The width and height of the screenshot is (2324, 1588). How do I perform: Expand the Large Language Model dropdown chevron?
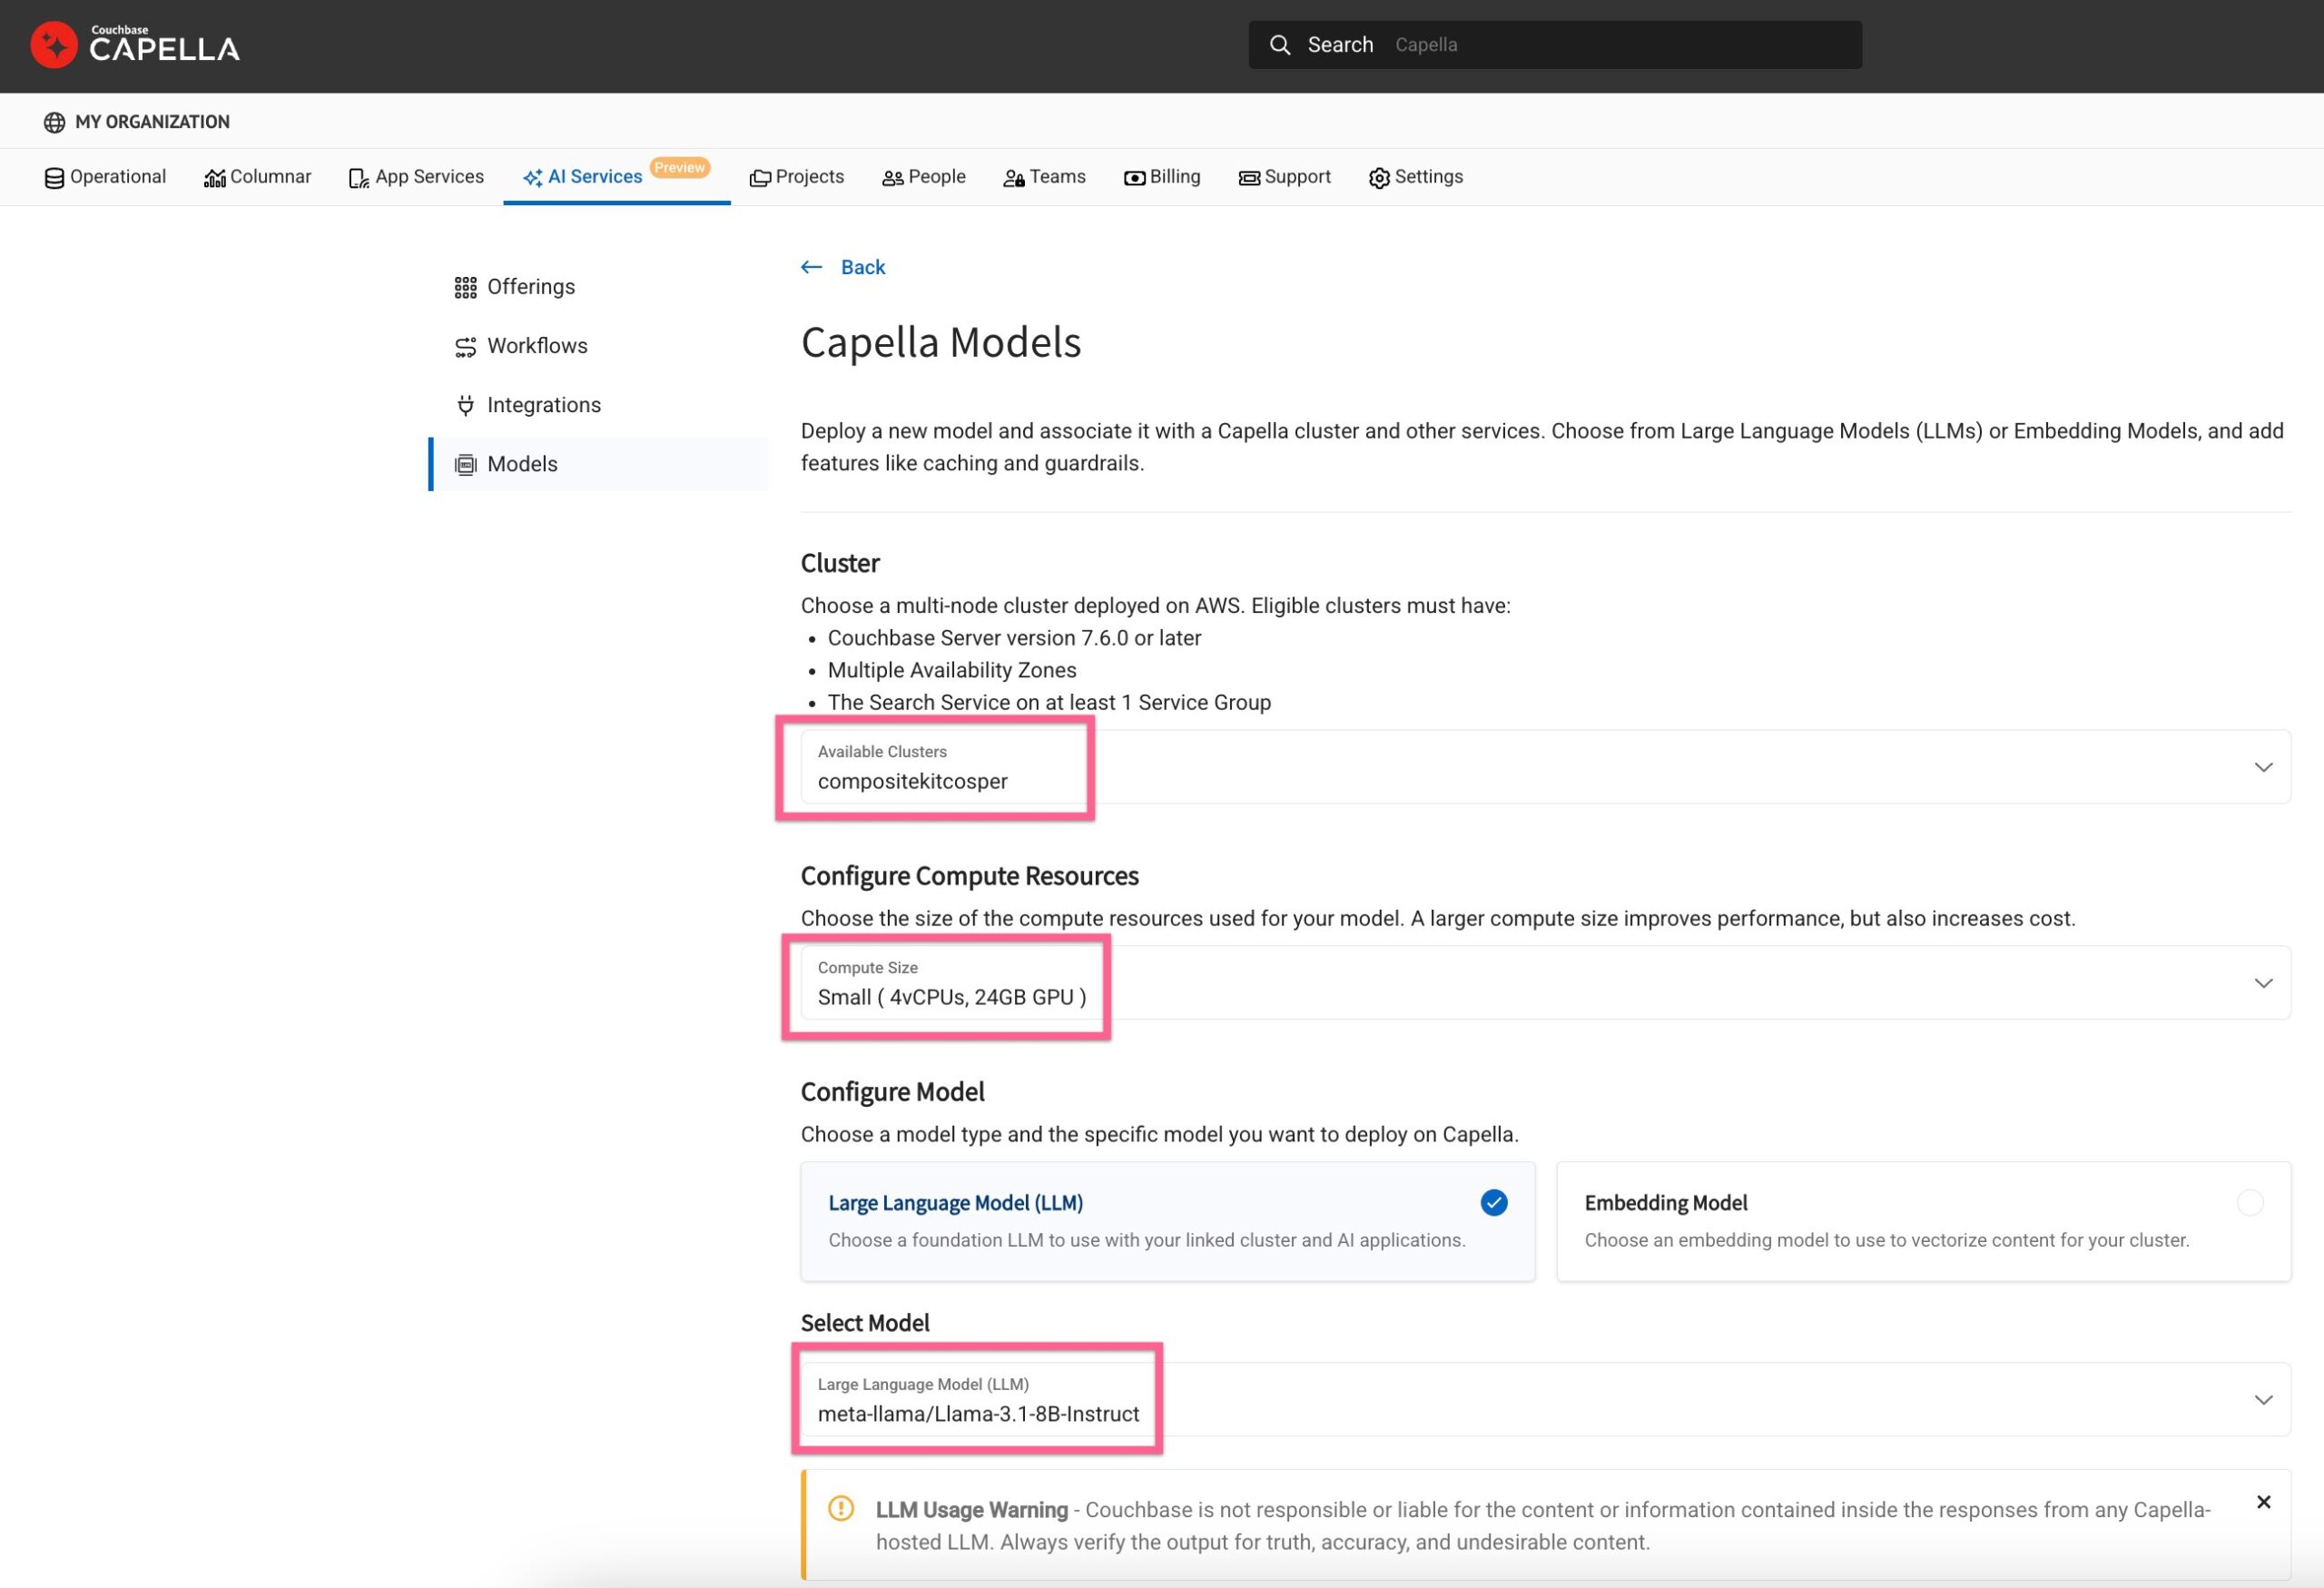[x=2263, y=1400]
